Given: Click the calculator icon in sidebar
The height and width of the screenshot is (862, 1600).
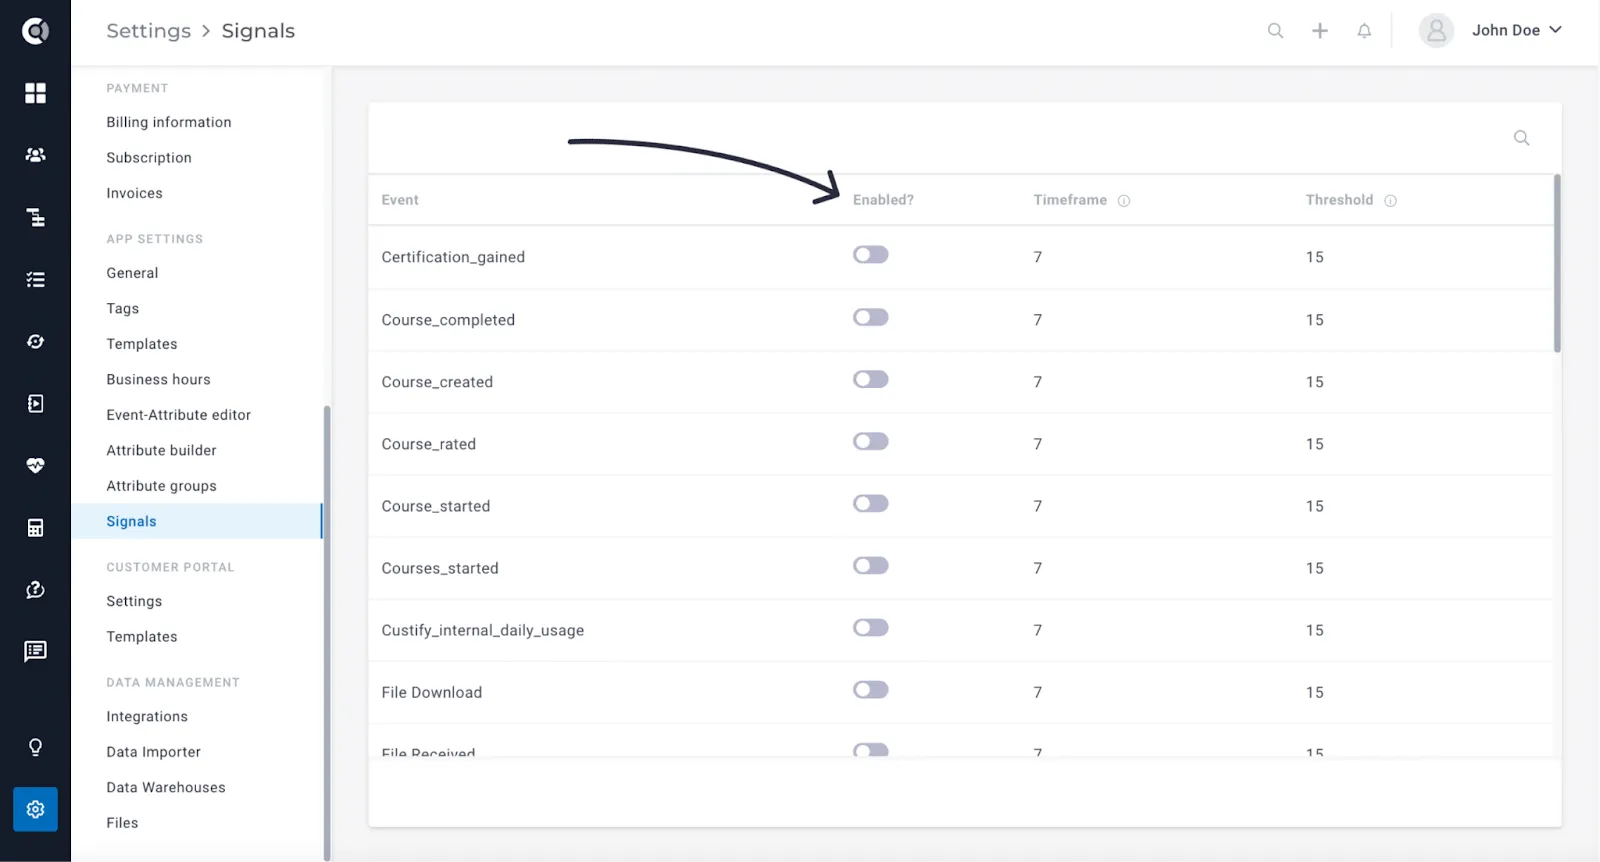Looking at the screenshot, I should click(x=35, y=528).
